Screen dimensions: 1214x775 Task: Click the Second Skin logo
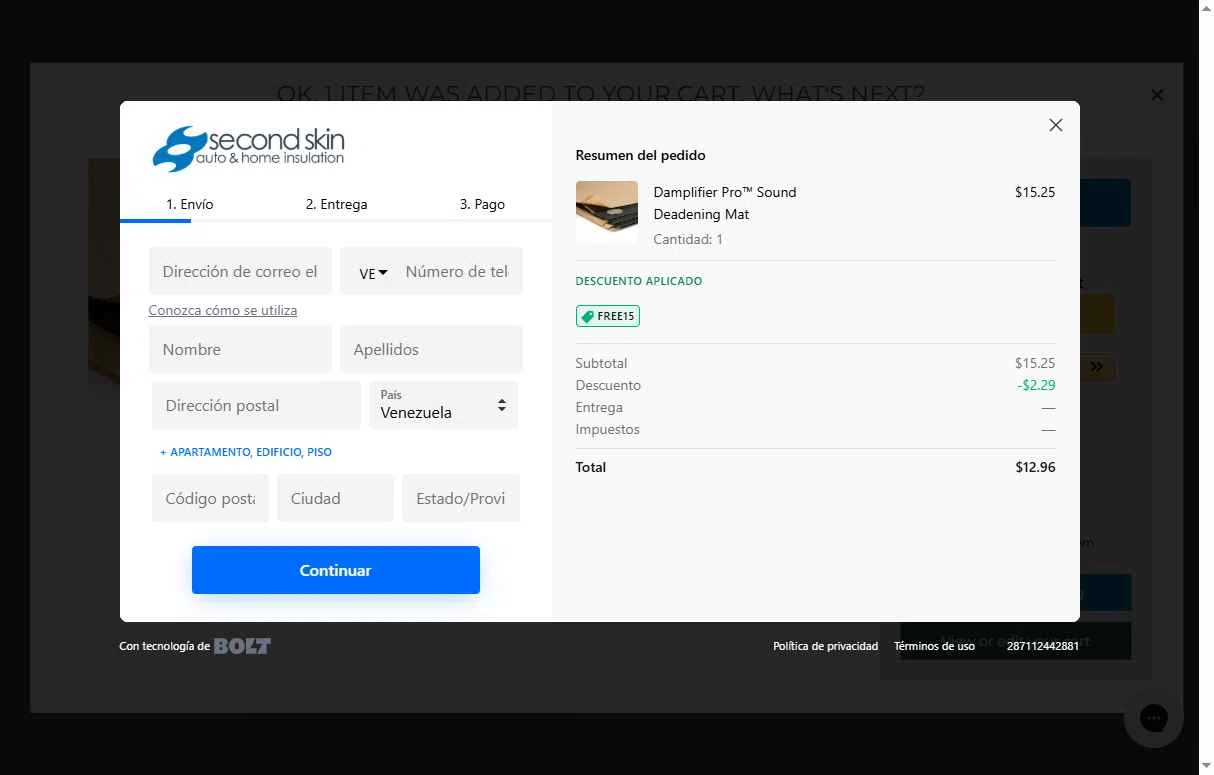pyautogui.click(x=248, y=148)
